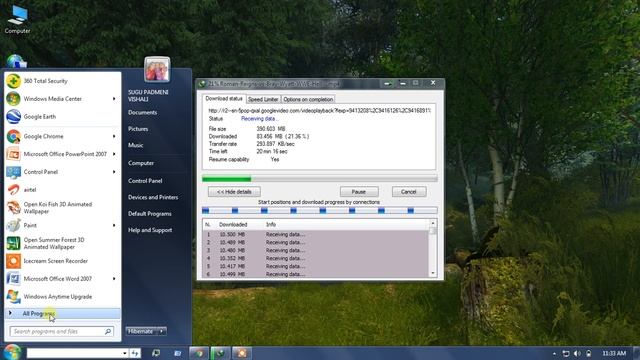Show hidden tray icons arrow
Viewport: 640px width, 360px height.
[x=554, y=353]
